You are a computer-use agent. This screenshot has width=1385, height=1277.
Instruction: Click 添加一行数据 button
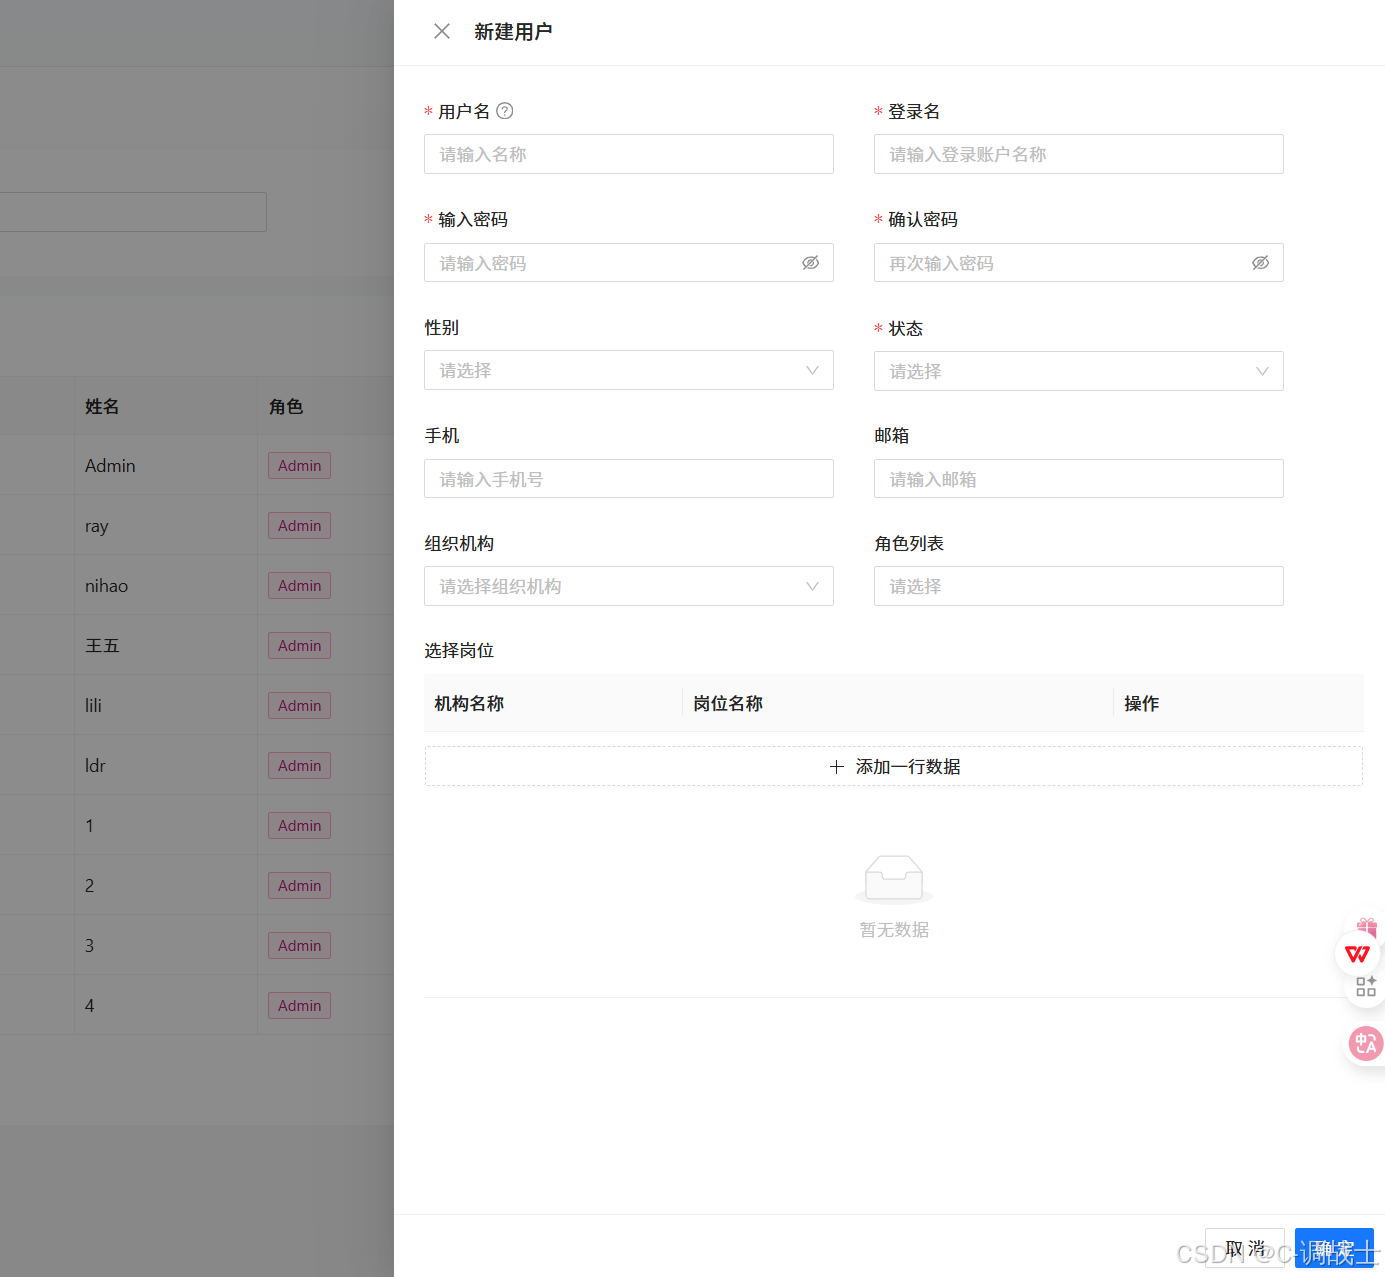[894, 766]
